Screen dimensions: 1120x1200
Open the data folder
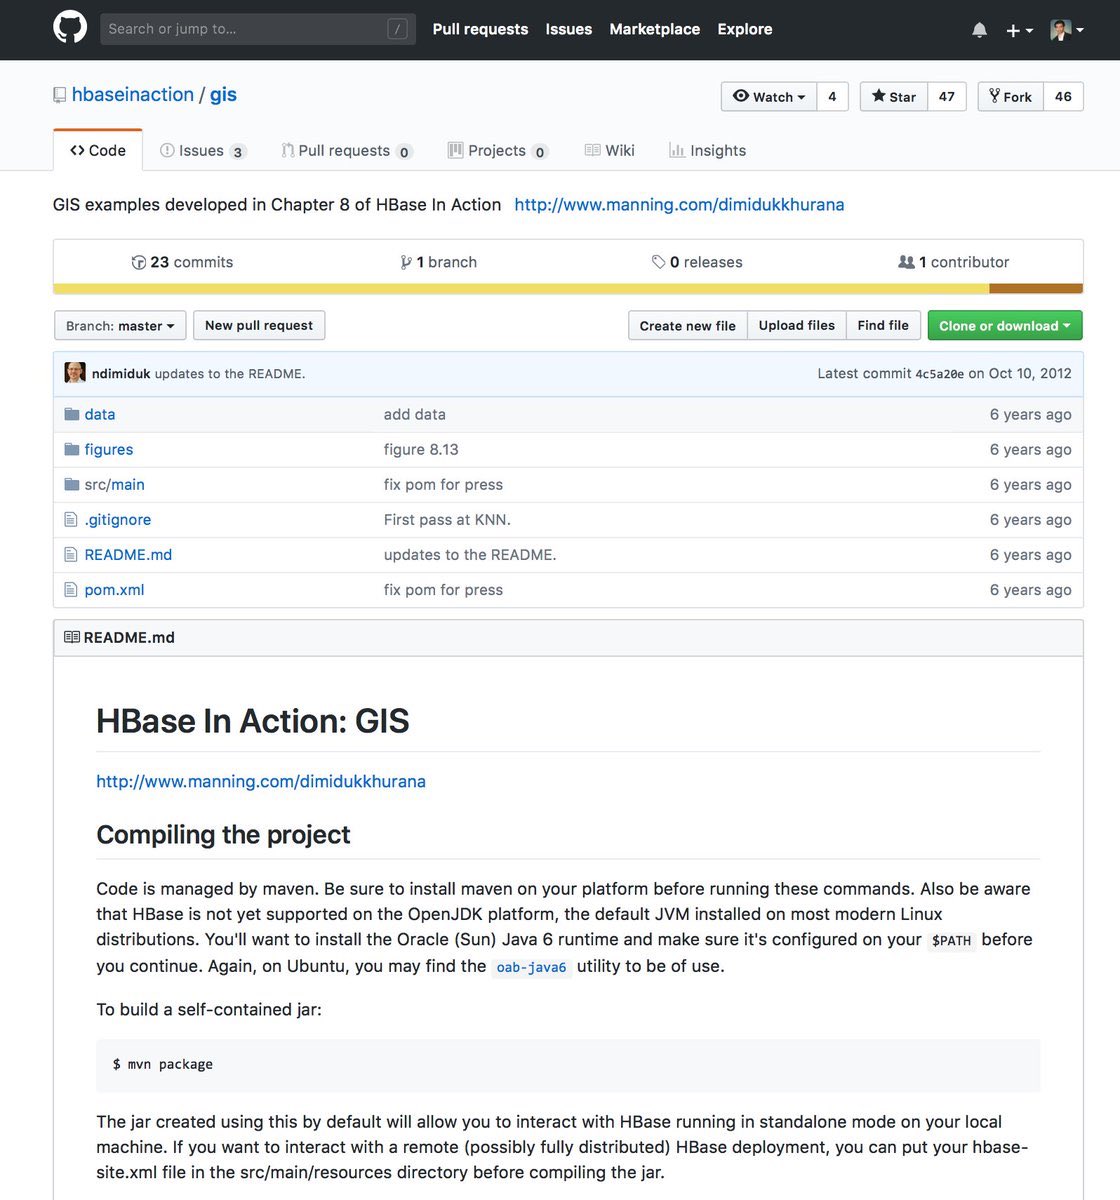(100, 414)
